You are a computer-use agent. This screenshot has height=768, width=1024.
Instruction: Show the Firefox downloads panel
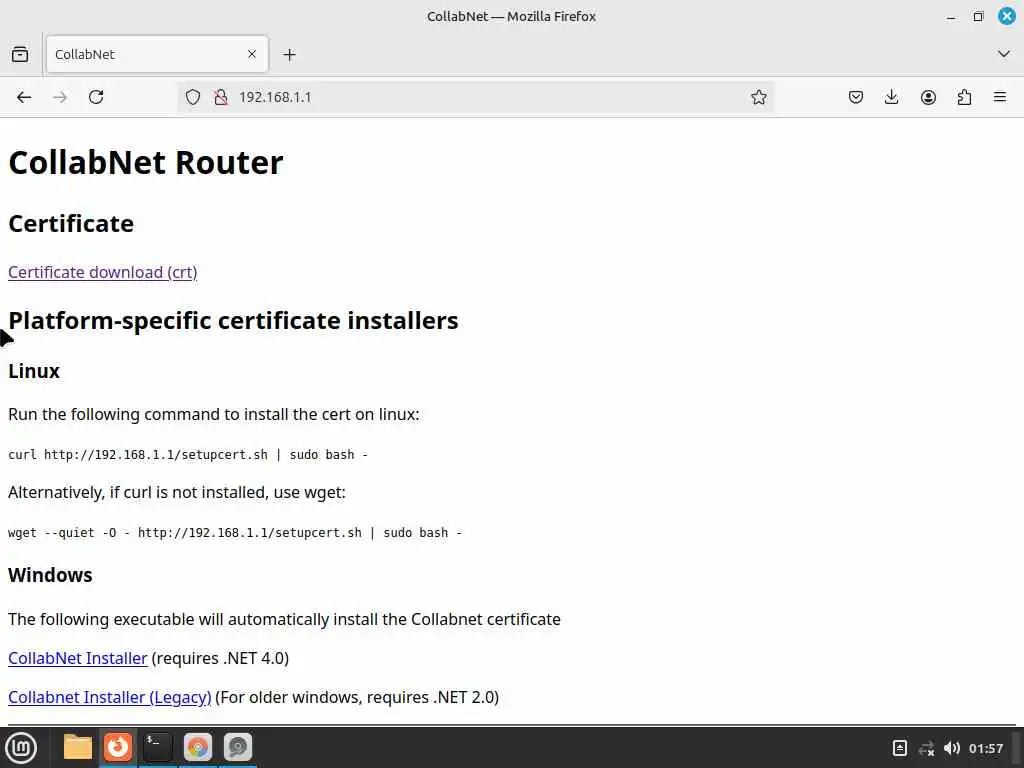click(891, 97)
